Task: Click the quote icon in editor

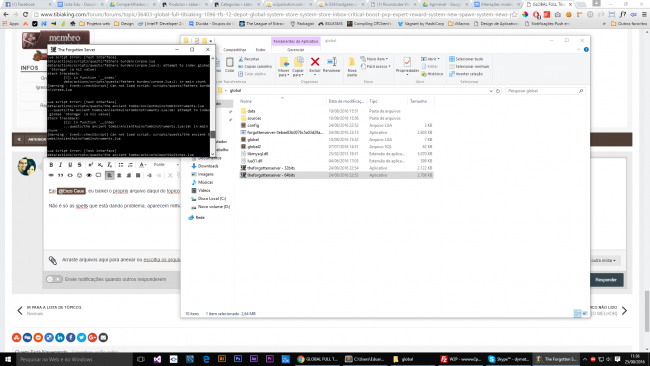Action: click(61, 175)
